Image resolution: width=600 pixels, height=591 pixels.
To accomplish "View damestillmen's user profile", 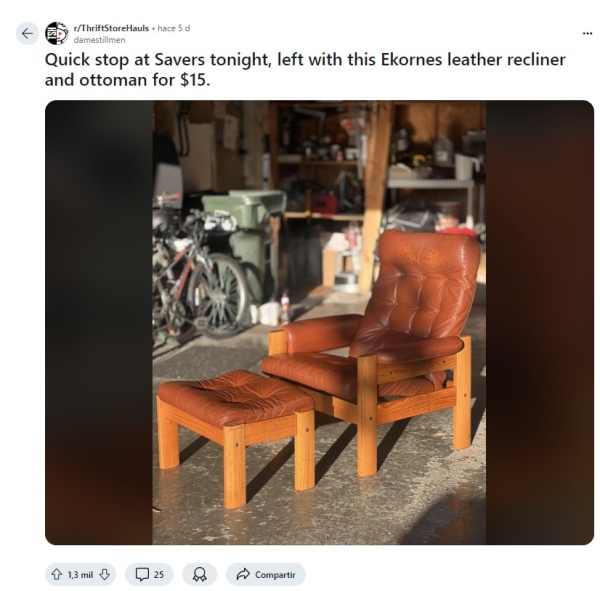I will tap(99, 40).
